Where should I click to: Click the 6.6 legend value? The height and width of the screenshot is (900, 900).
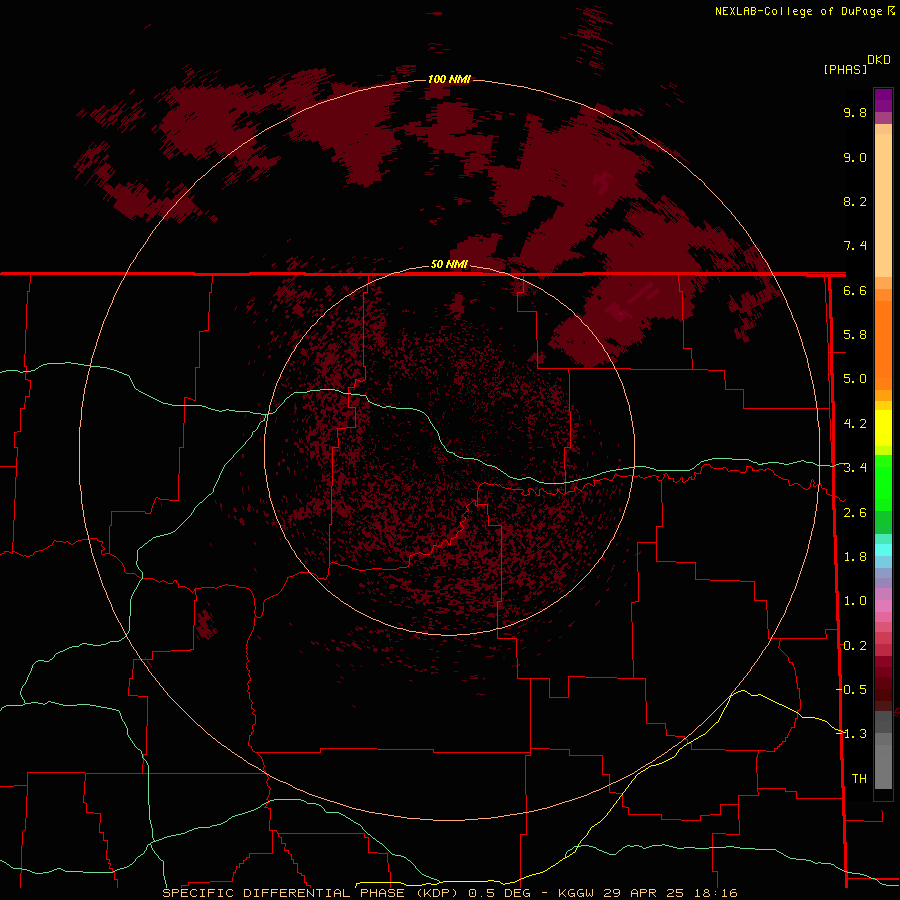[x=855, y=290]
